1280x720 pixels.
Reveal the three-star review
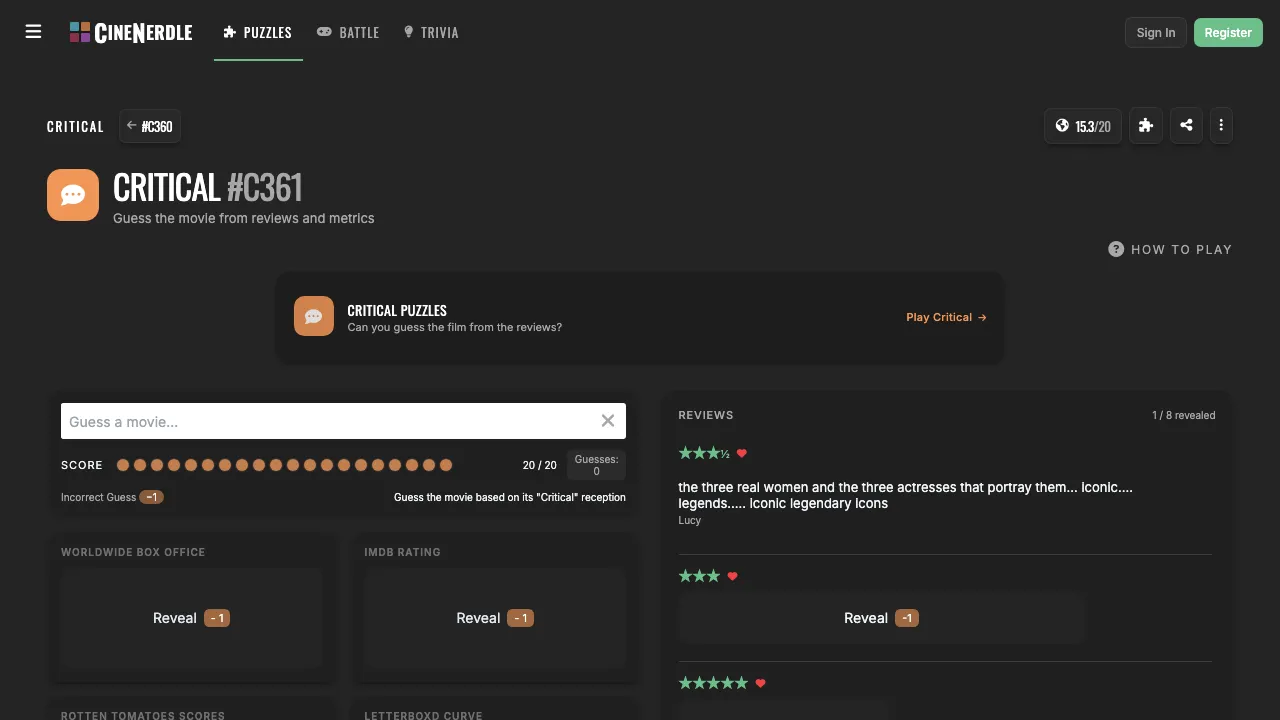pyautogui.click(x=881, y=618)
